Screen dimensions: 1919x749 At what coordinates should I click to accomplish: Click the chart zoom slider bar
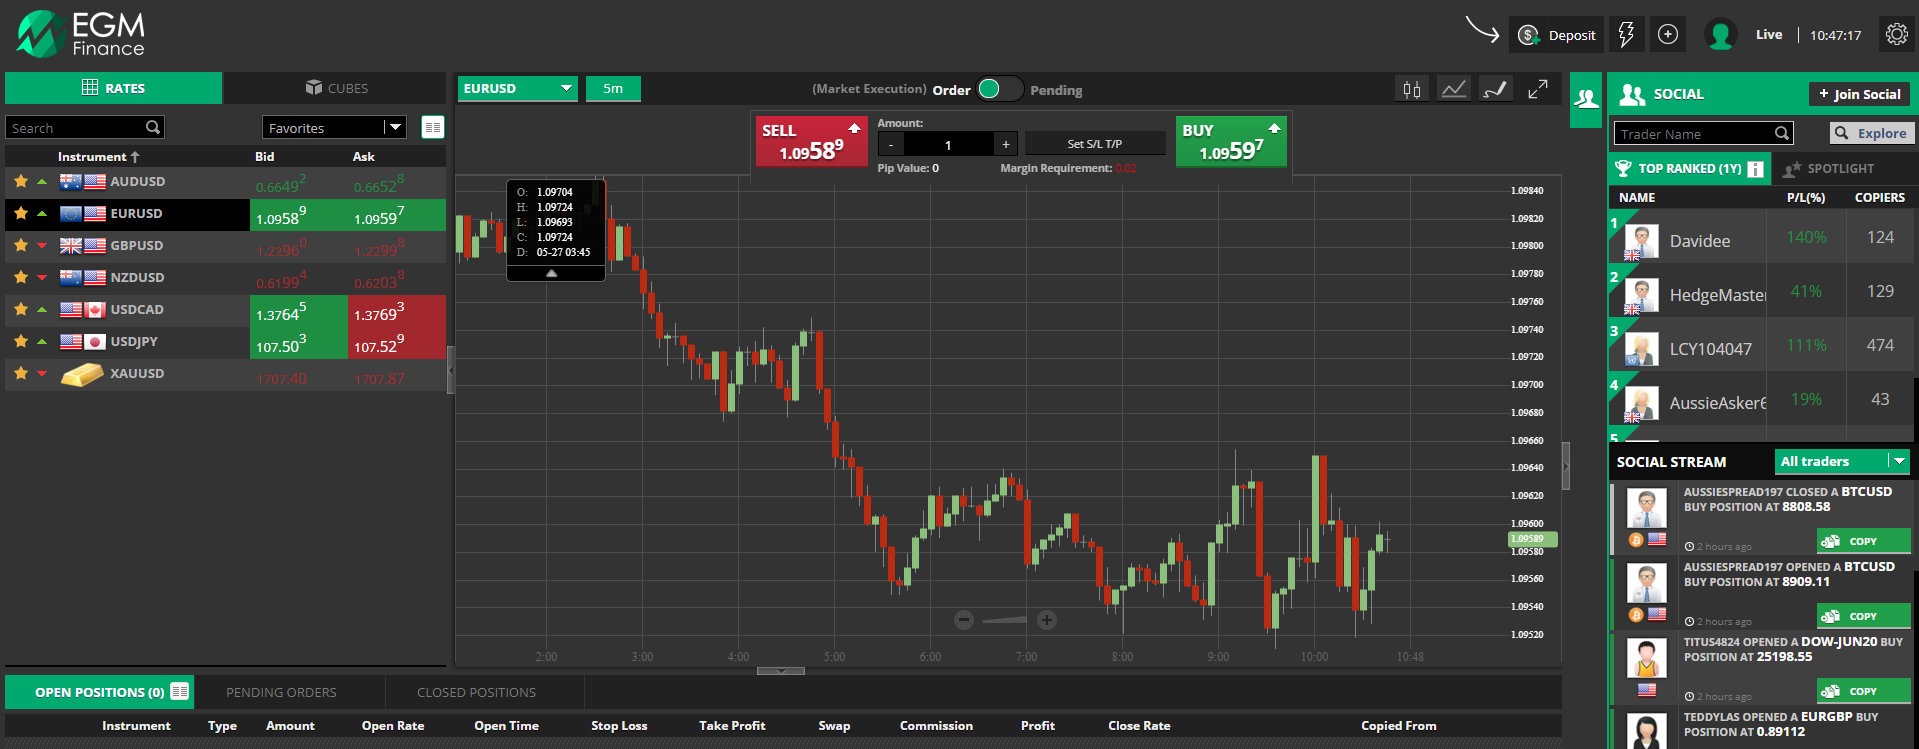click(x=1005, y=620)
